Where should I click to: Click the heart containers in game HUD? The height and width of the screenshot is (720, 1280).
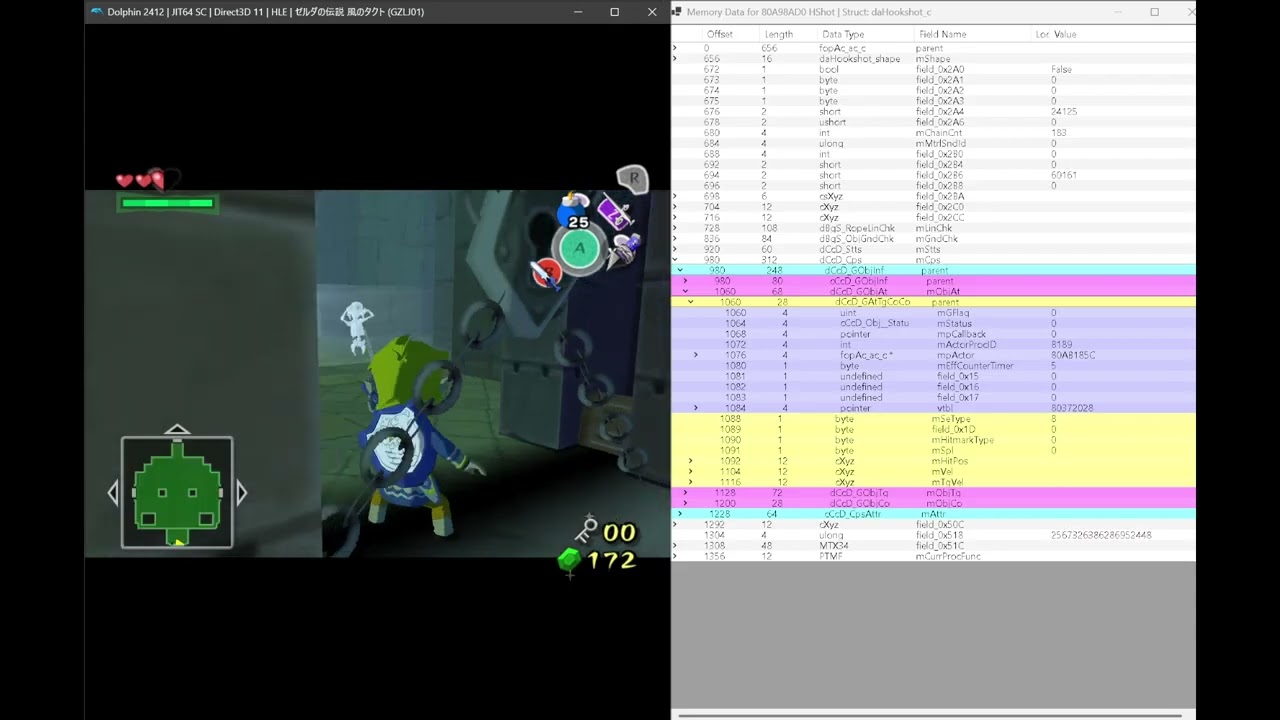147,180
